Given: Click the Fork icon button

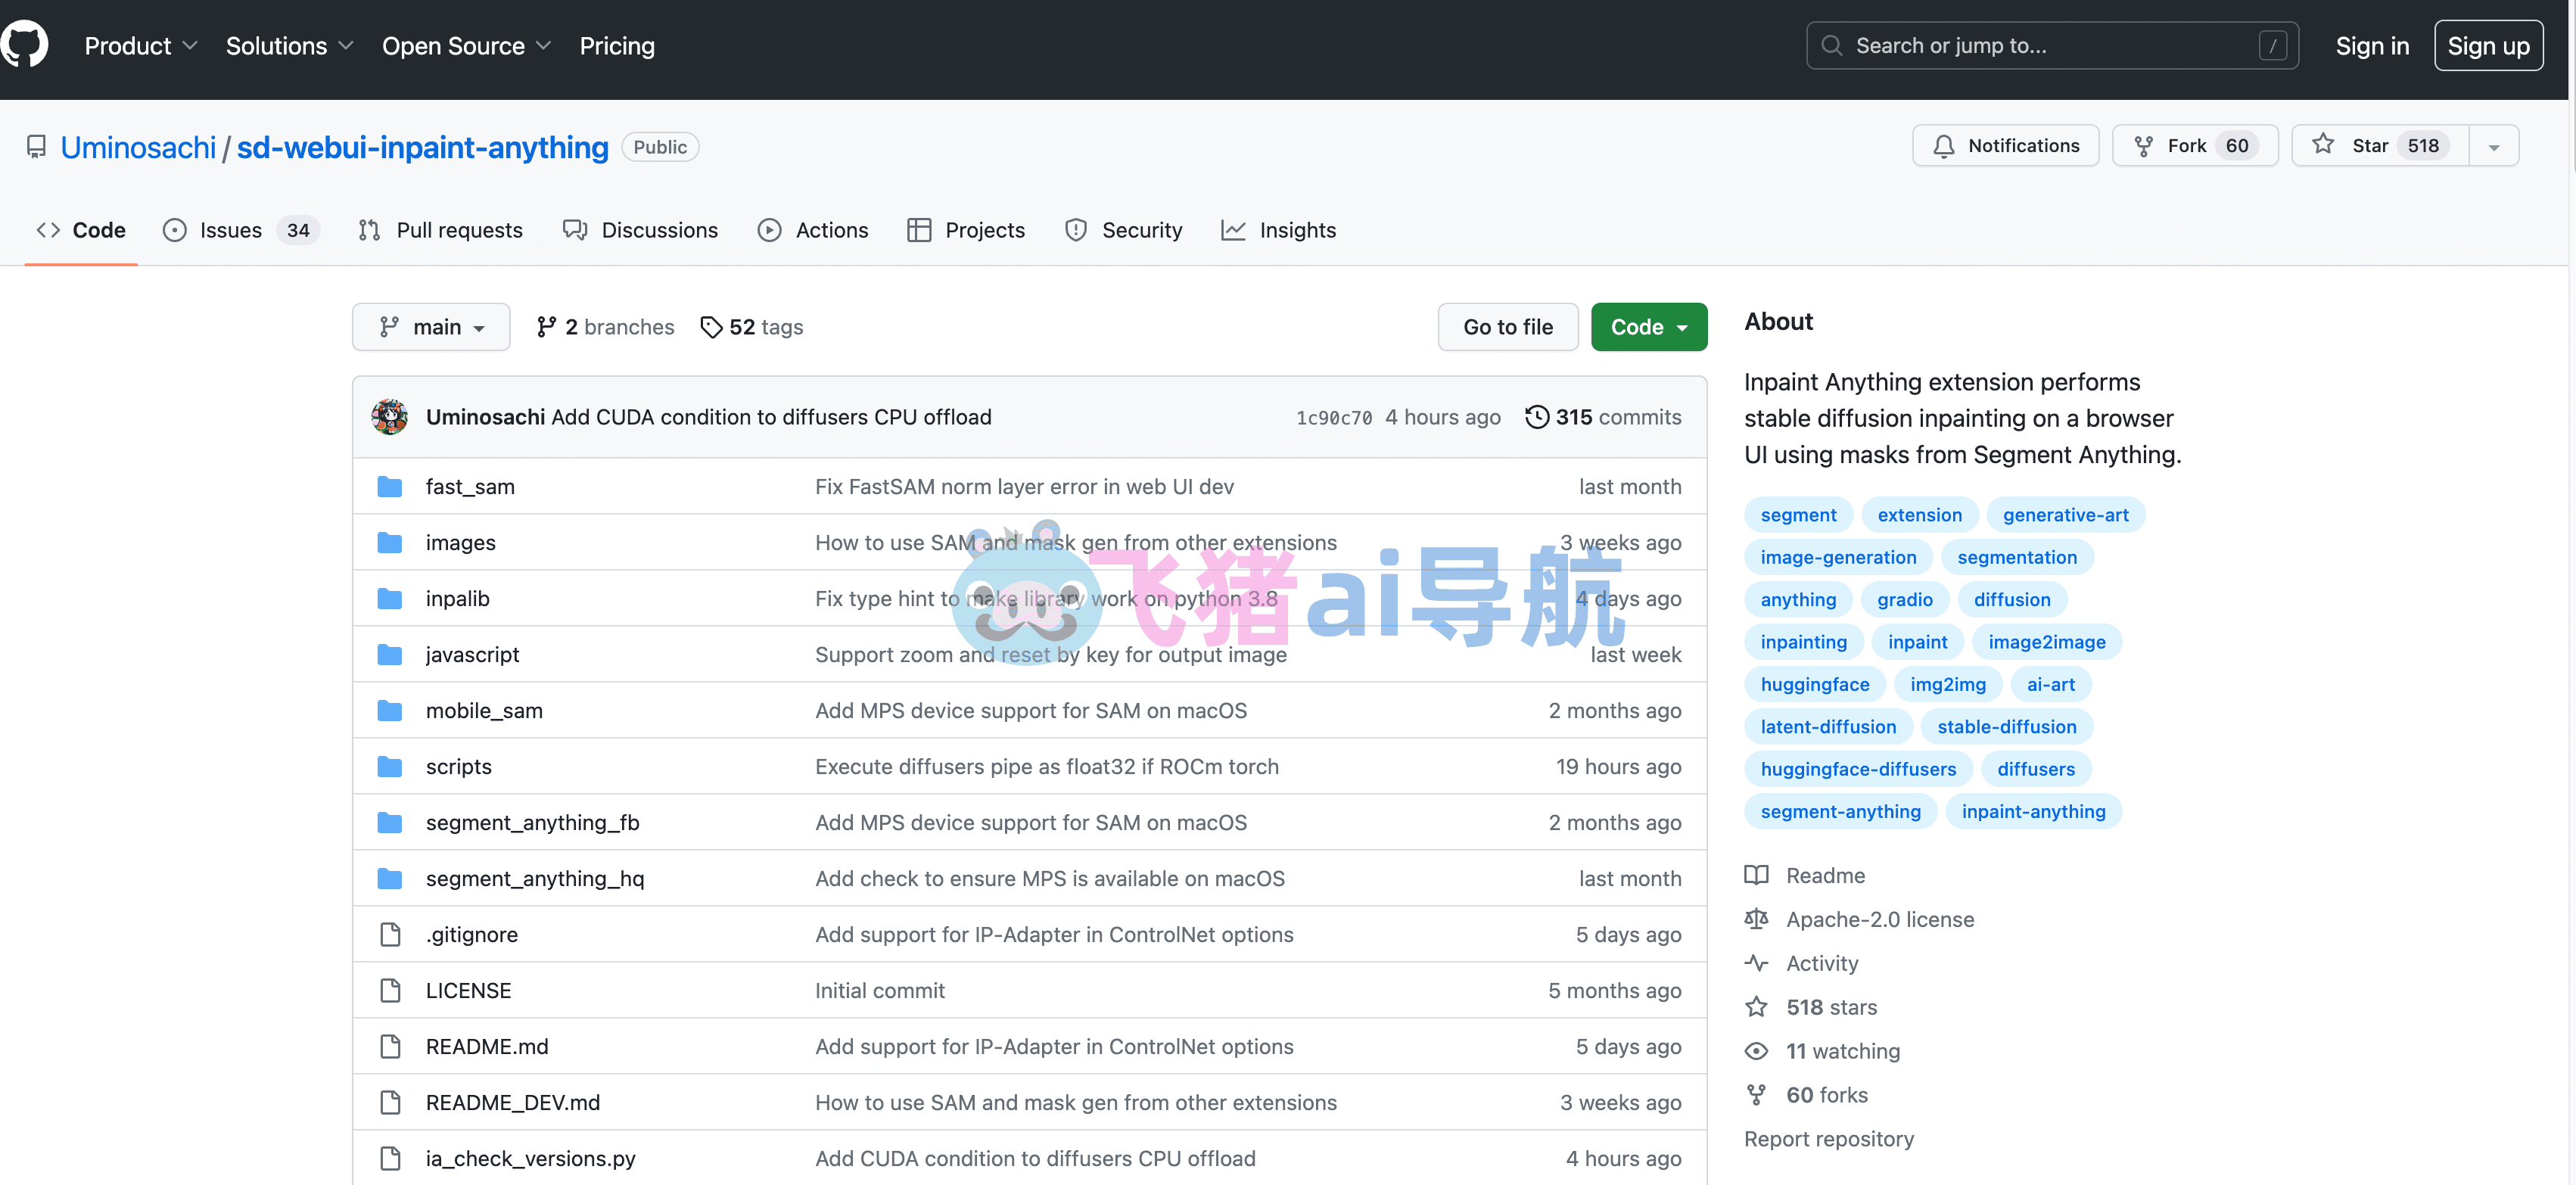Looking at the screenshot, I should pyautogui.click(x=2143, y=146).
